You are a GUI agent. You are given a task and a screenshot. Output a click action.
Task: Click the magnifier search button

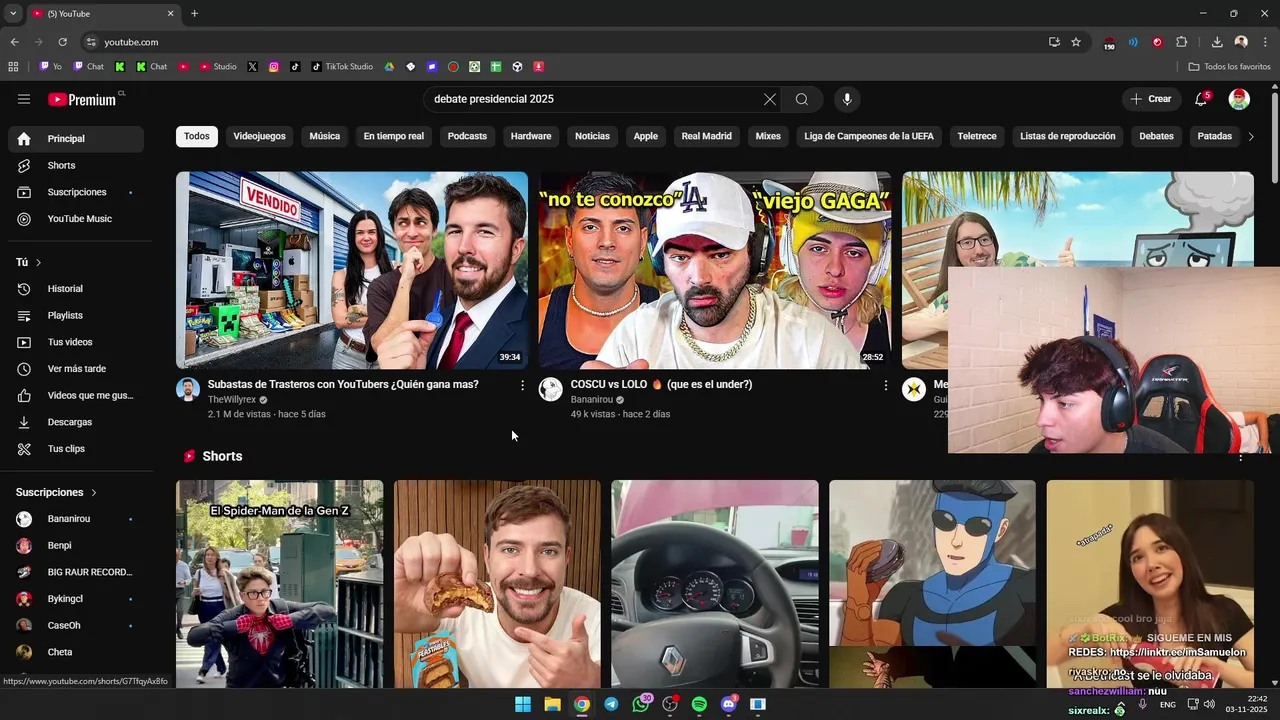tap(802, 99)
